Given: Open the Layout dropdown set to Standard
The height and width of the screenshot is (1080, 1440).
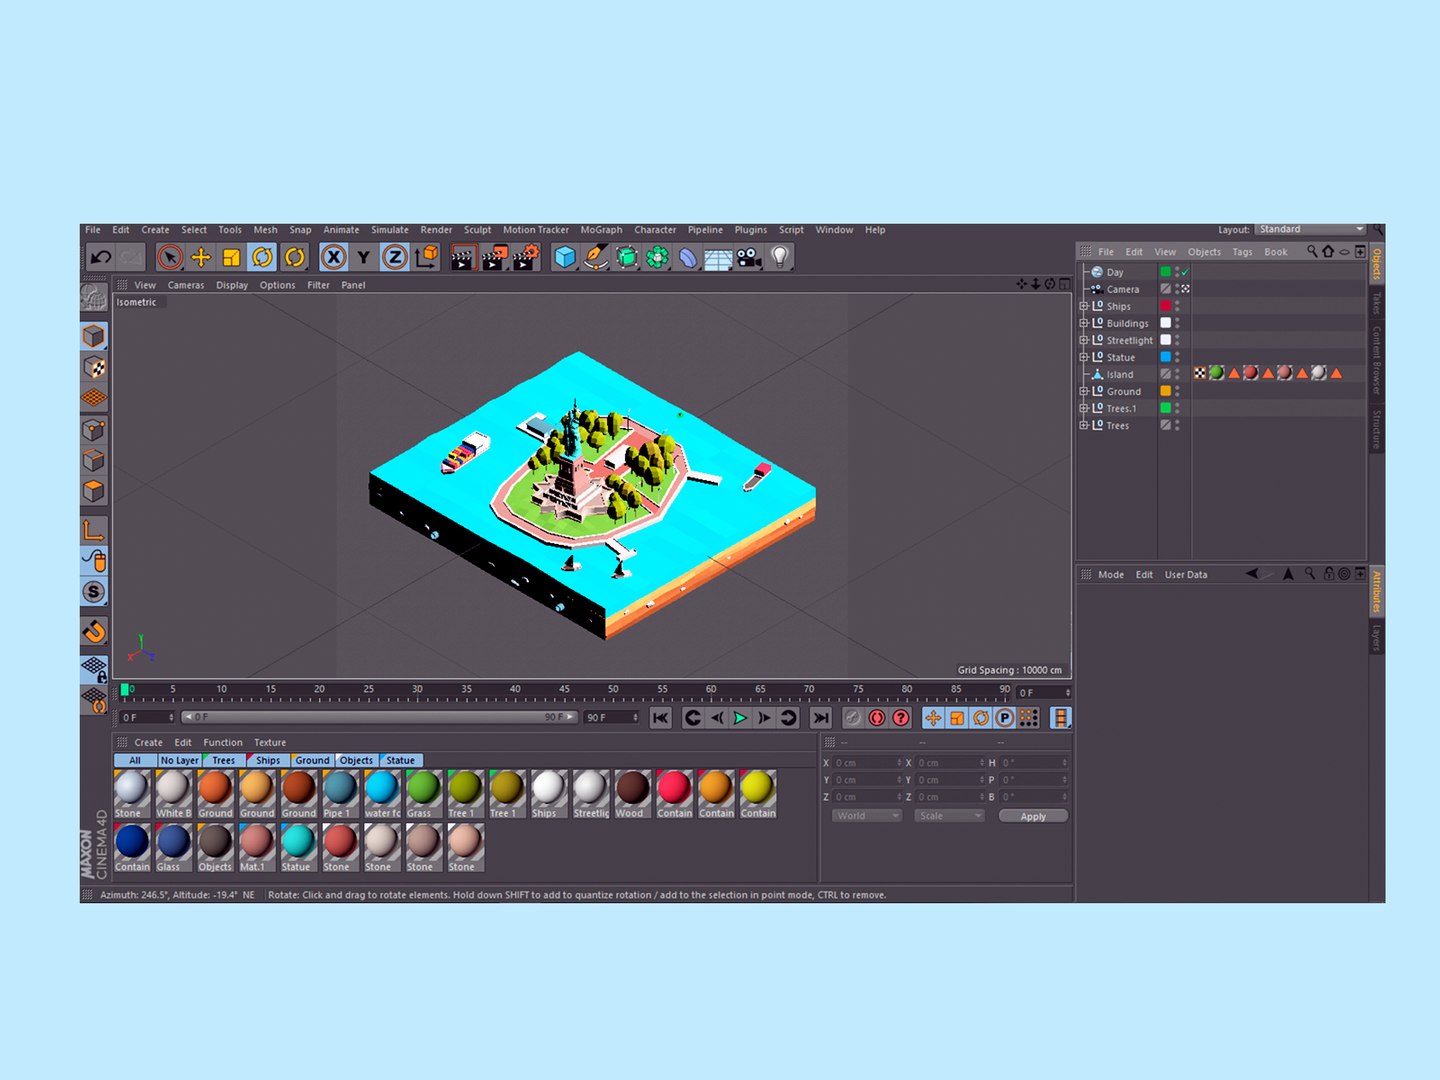Looking at the screenshot, I should tap(1311, 229).
